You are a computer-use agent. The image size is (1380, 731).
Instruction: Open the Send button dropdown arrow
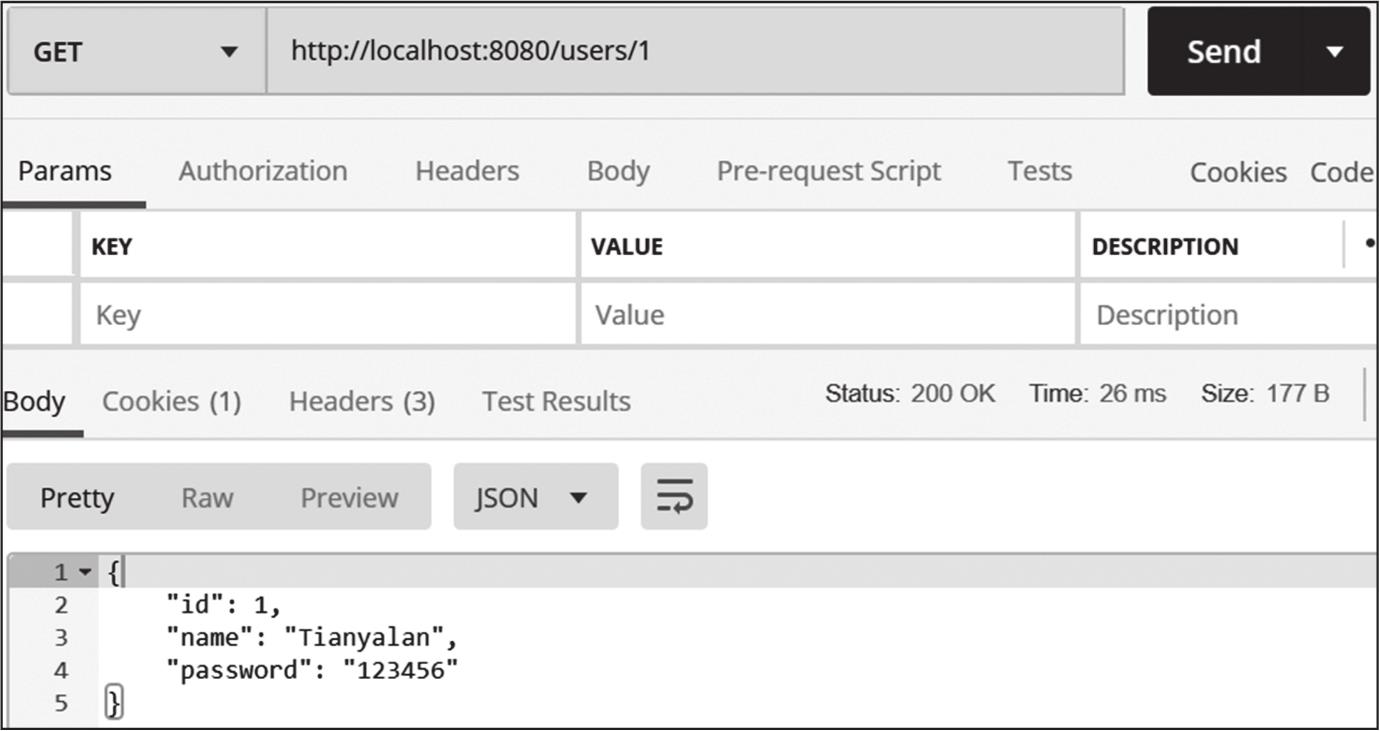(1335, 51)
